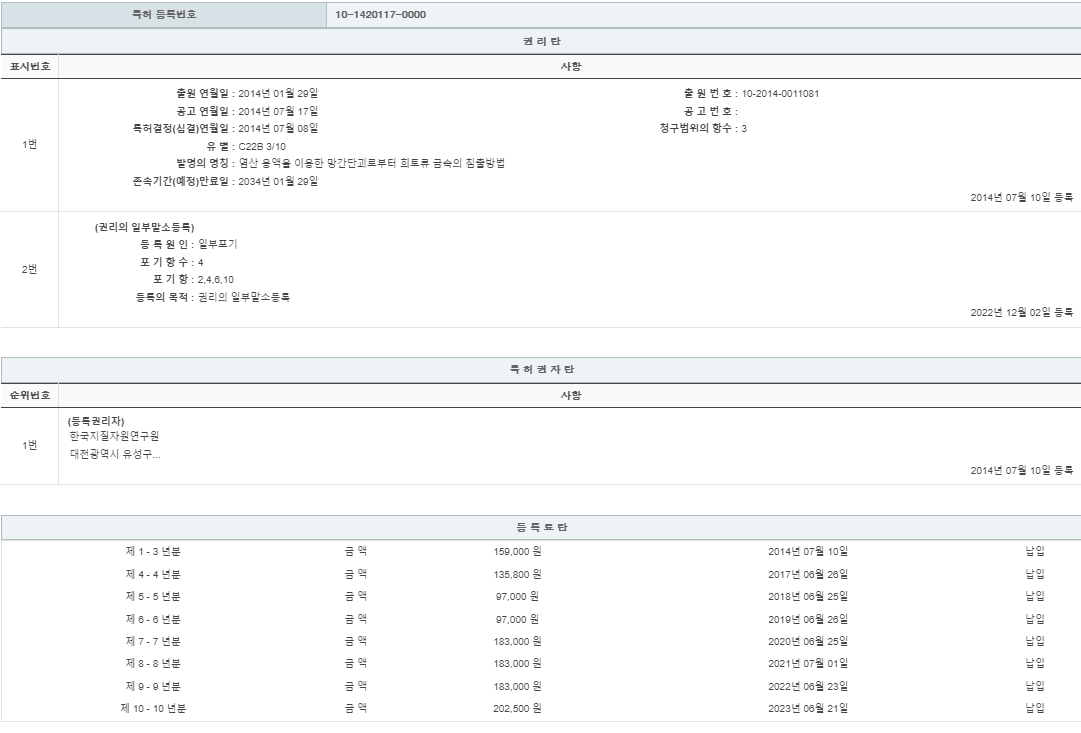Click the 등록료란 section header

point(540,527)
